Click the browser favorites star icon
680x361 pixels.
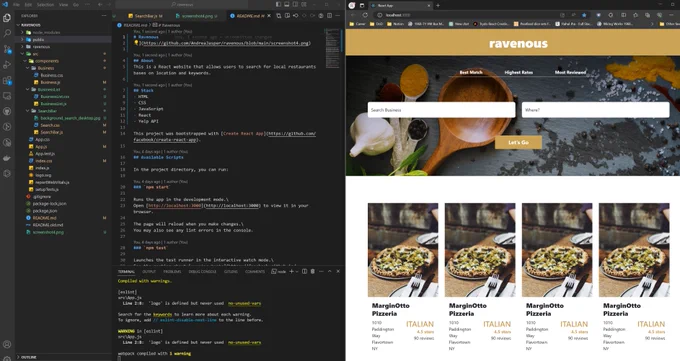pyautogui.click(x=584, y=15)
